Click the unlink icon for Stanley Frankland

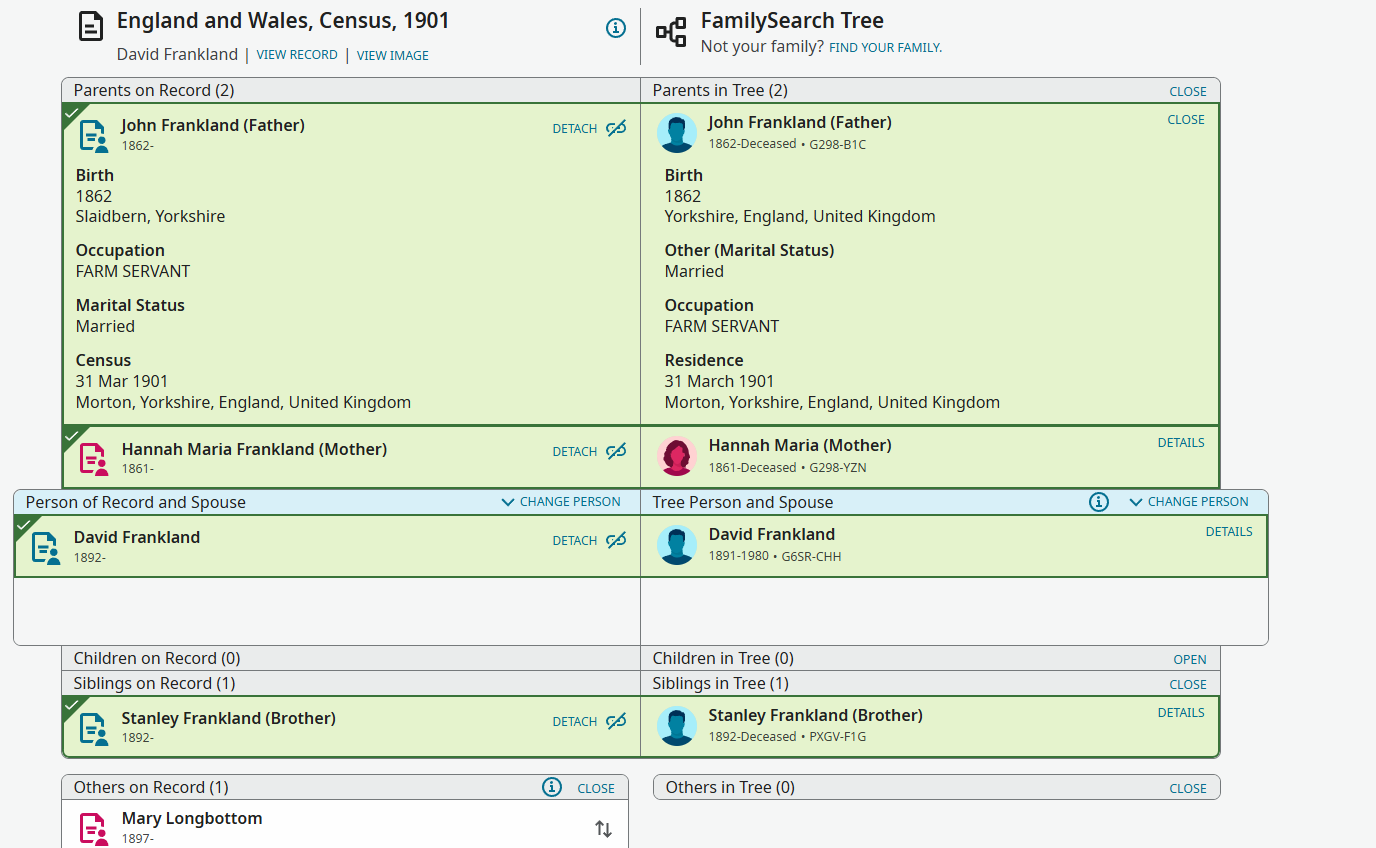616,721
